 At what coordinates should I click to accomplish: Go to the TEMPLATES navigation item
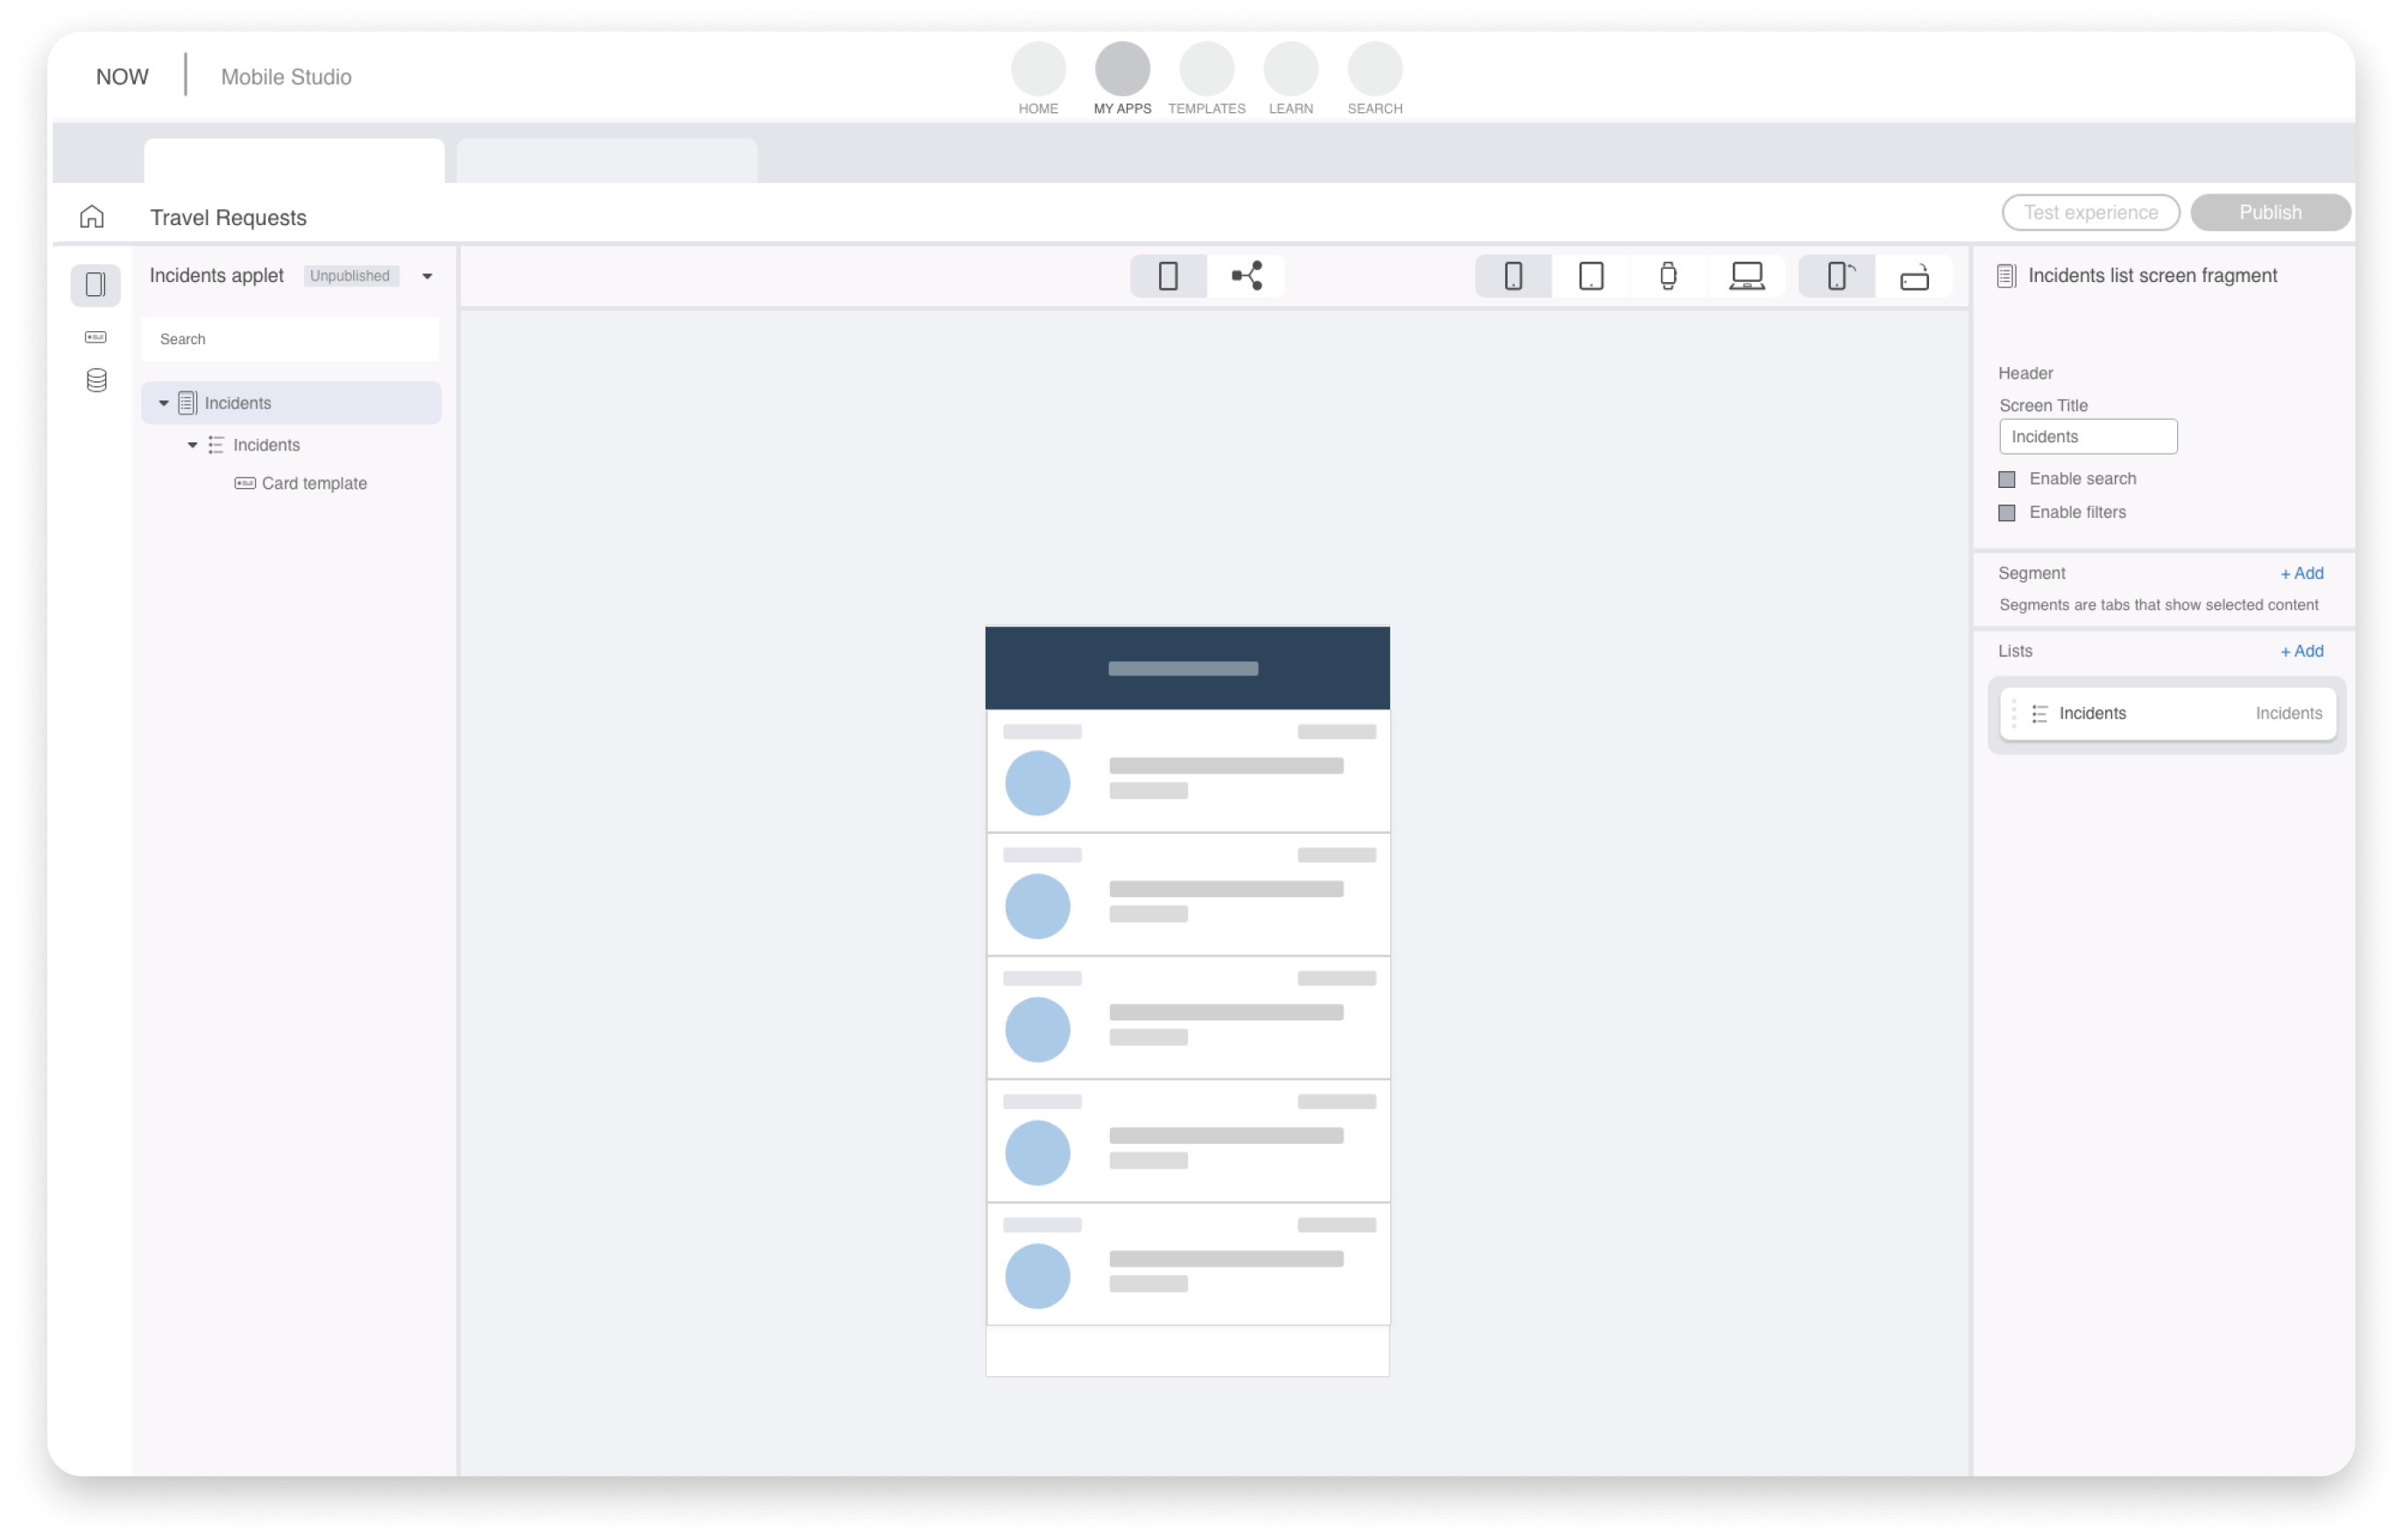coord(1206,78)
